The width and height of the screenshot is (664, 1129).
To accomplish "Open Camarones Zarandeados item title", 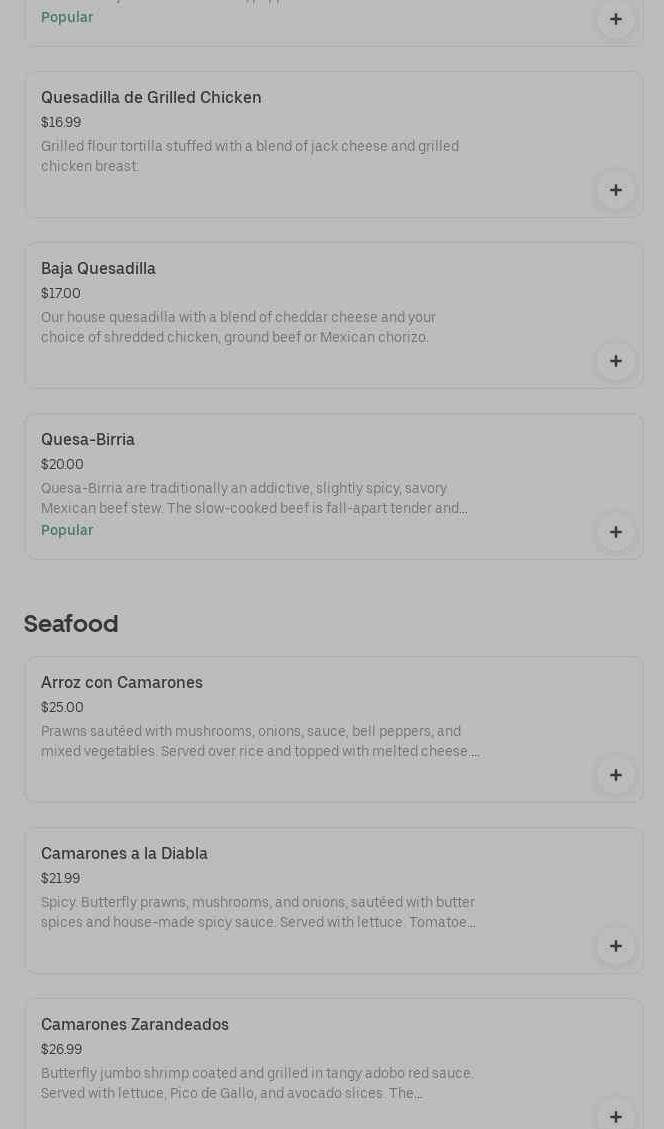I will coord(135,1025).
